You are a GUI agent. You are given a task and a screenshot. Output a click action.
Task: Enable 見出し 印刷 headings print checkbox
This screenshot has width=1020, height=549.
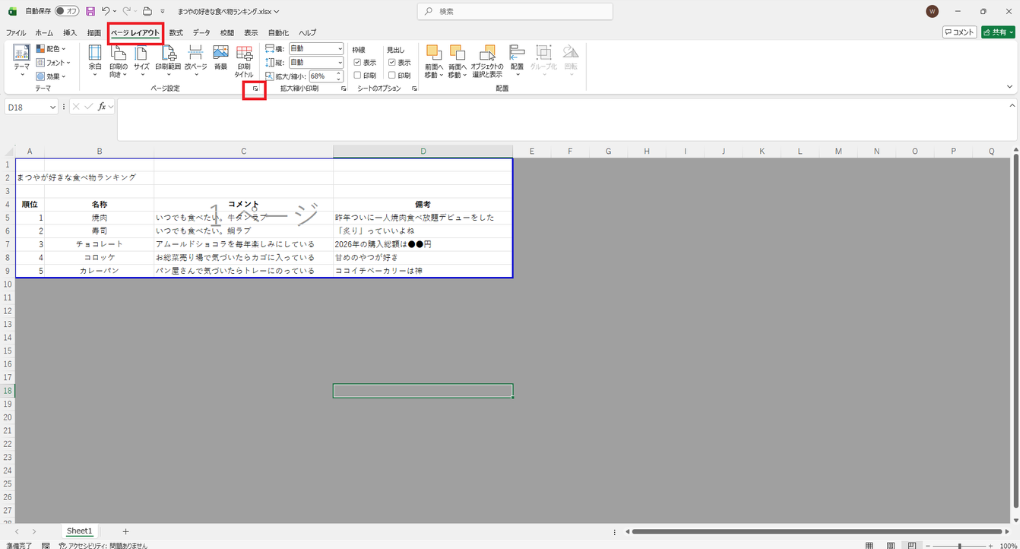[x=392, y=75]
